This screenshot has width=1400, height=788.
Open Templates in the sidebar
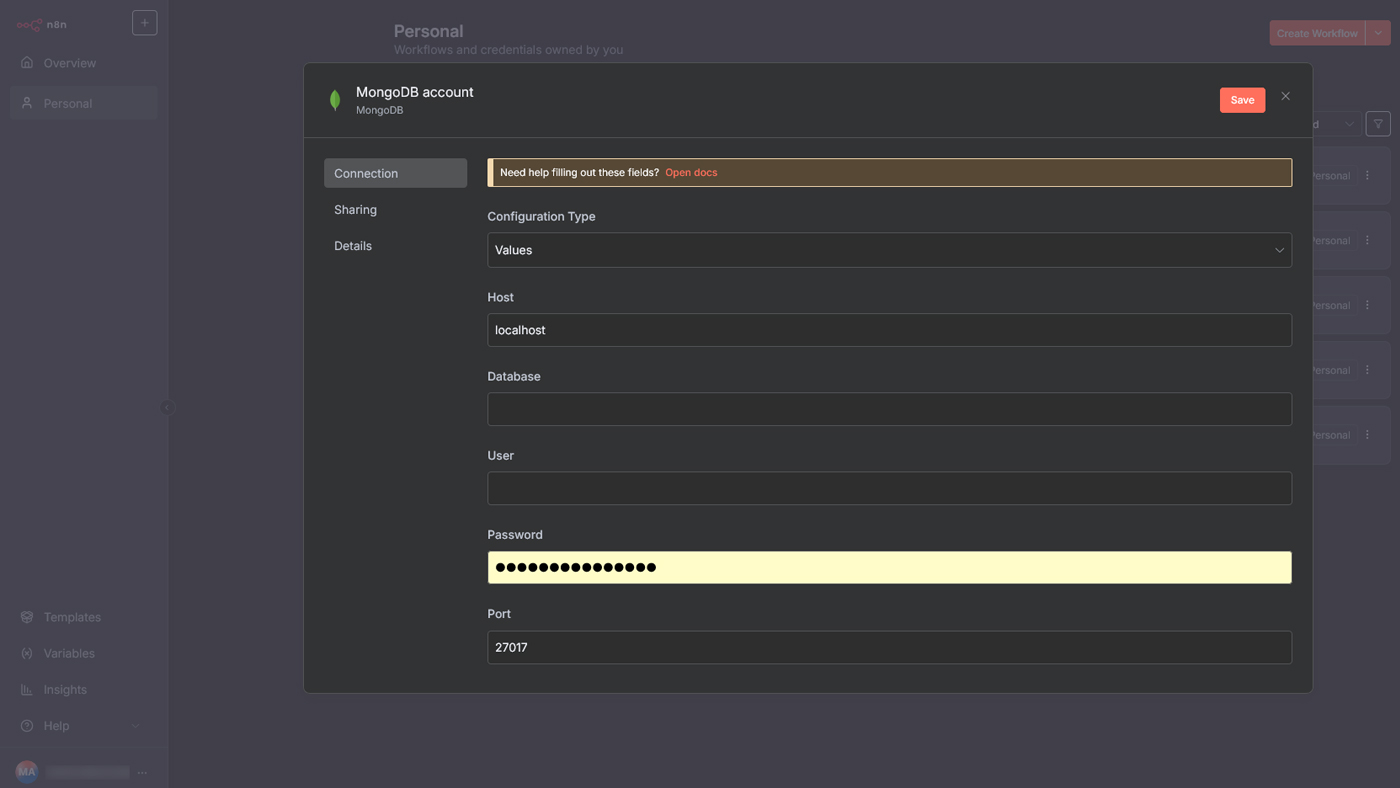71,617
